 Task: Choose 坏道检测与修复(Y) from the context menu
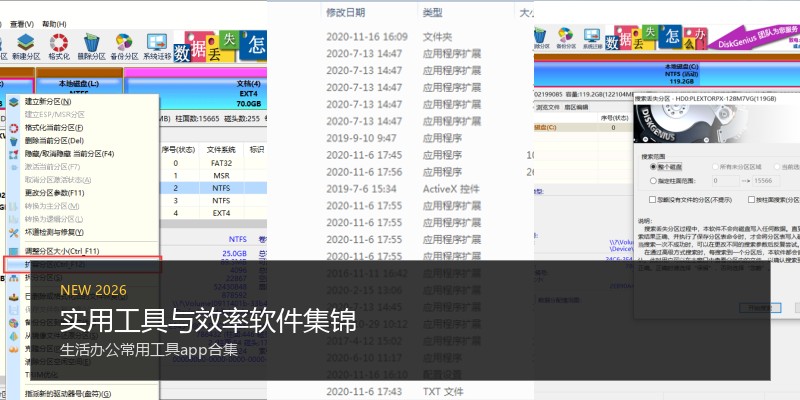point(54,233)
